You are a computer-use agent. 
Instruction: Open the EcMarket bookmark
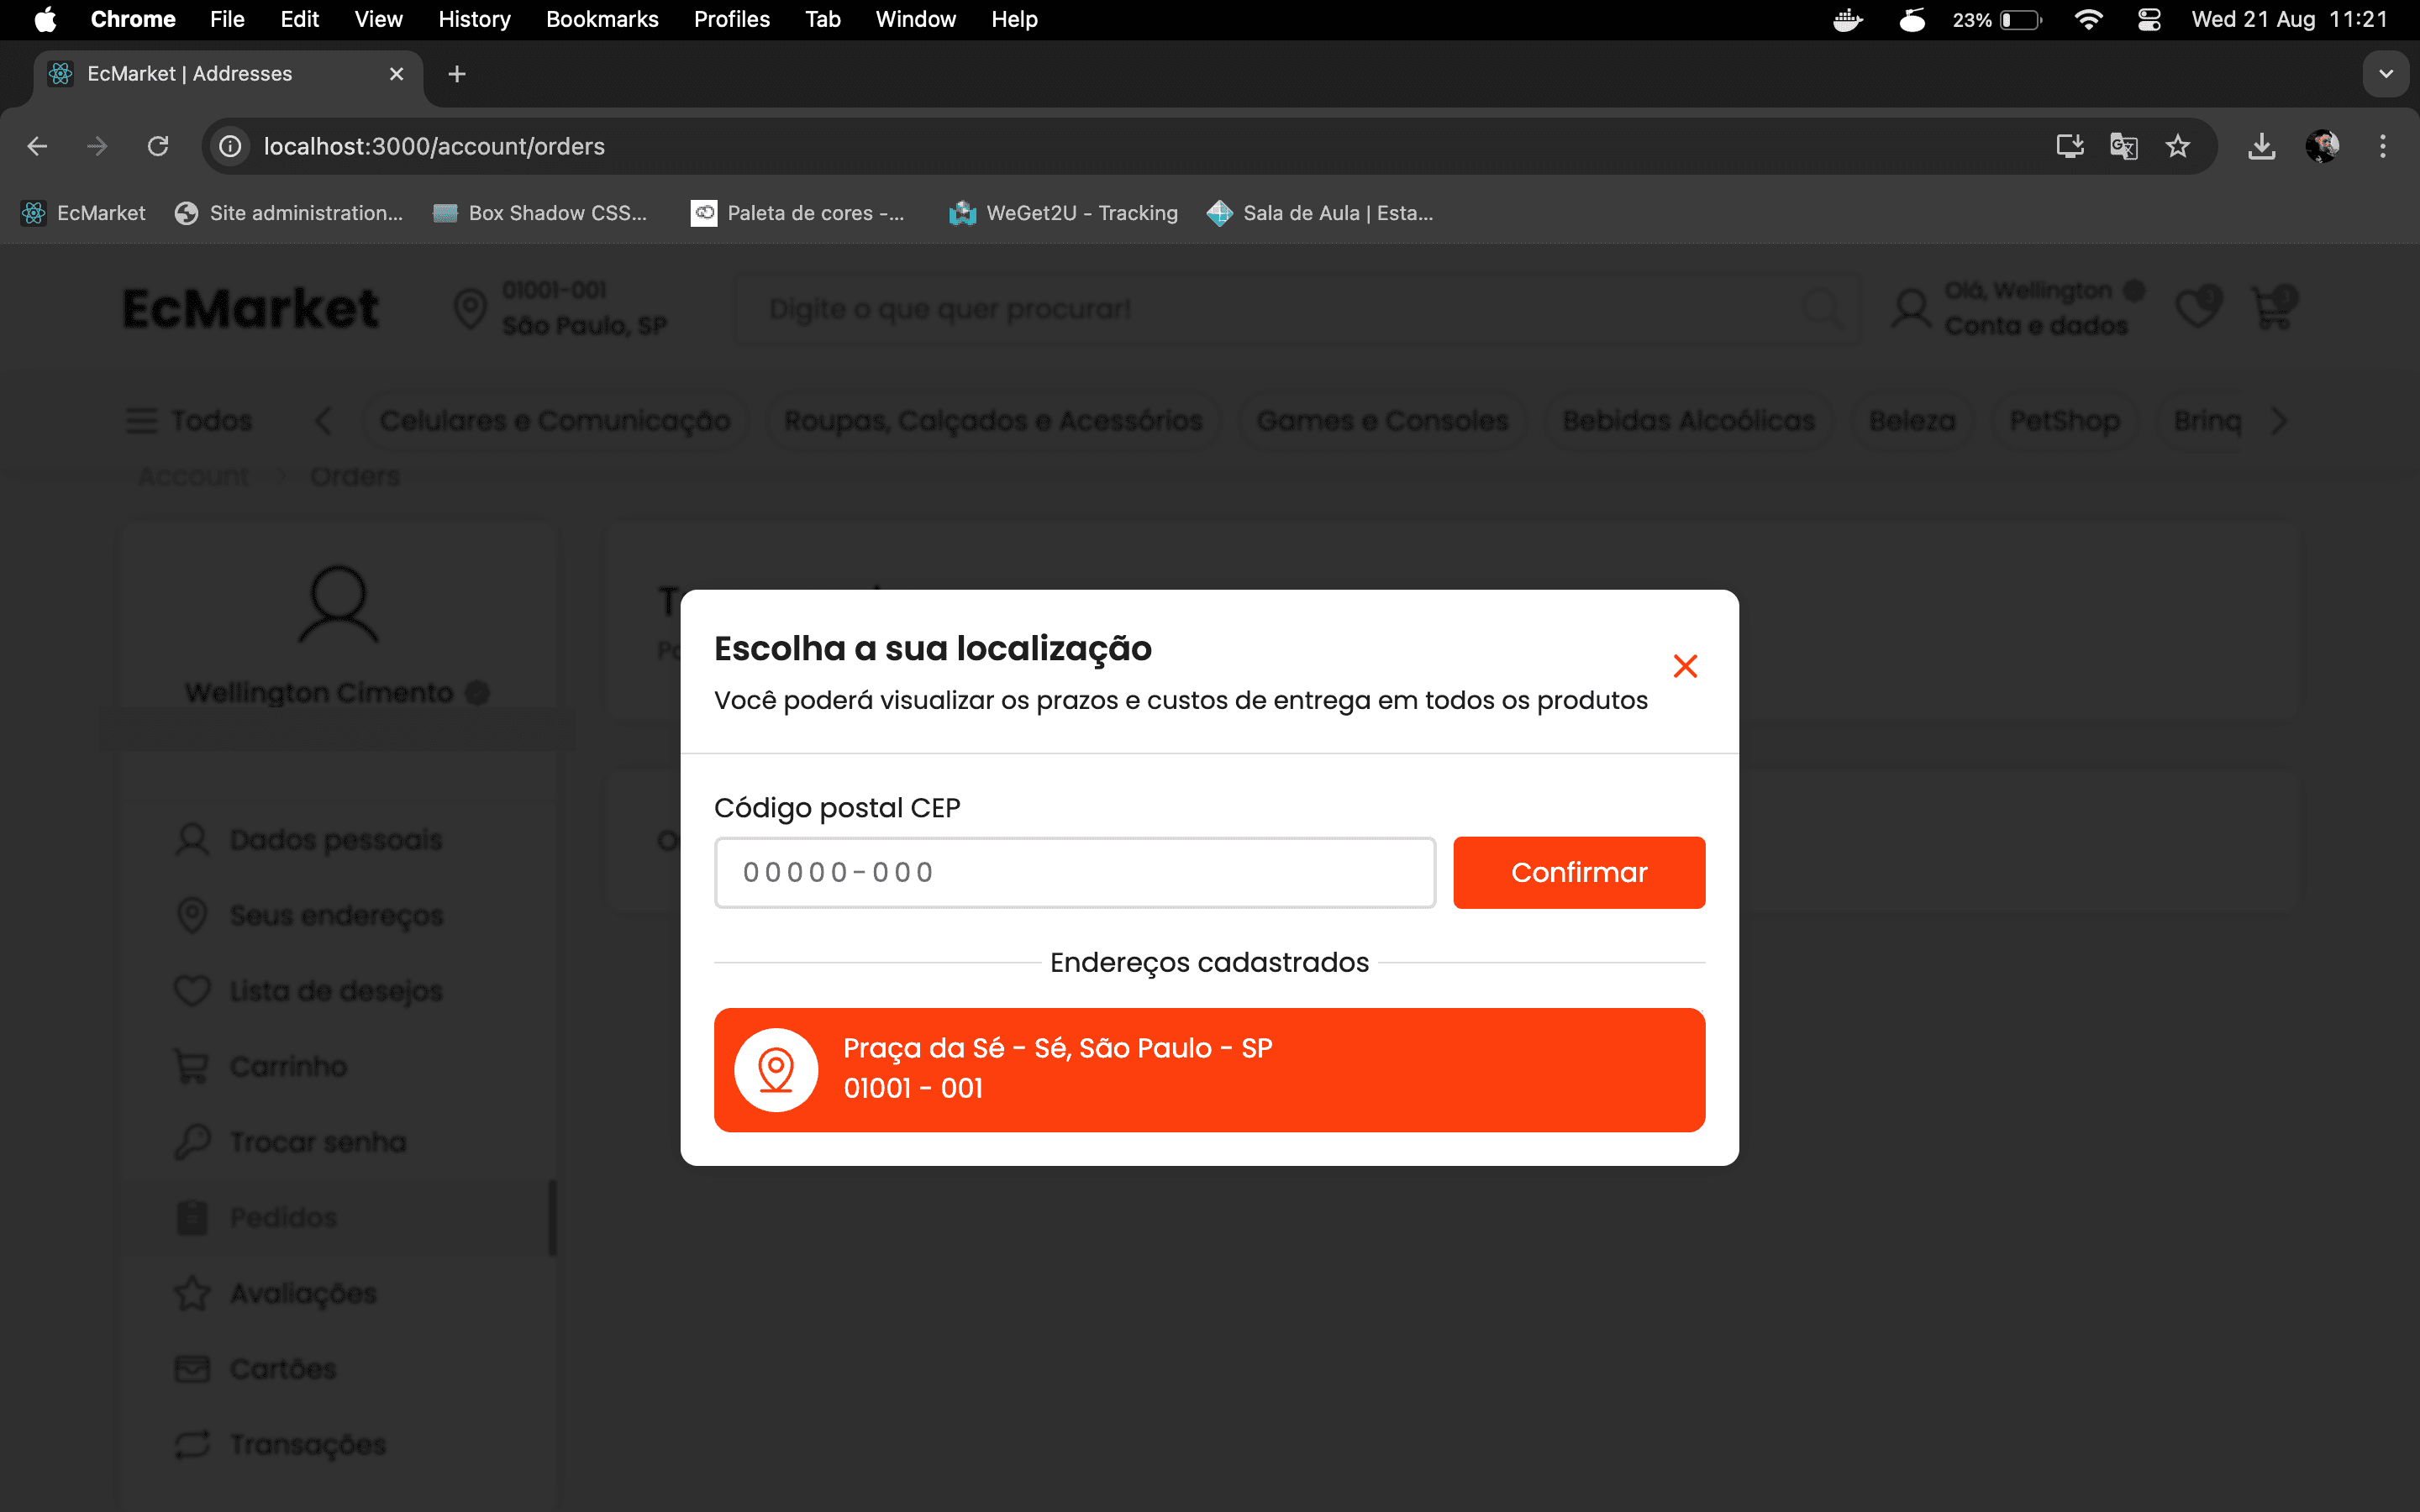coord(84,213)
